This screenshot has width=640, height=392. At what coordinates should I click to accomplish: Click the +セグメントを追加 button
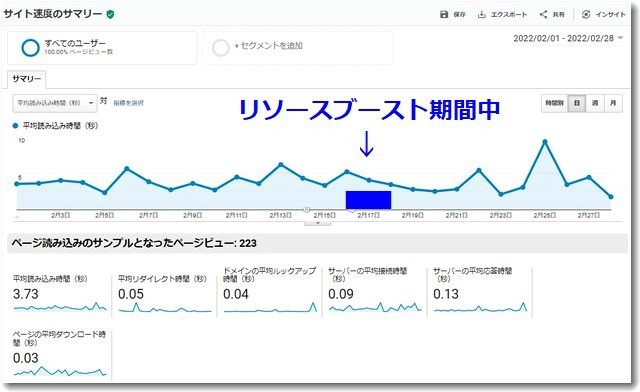tap(269, 46)
